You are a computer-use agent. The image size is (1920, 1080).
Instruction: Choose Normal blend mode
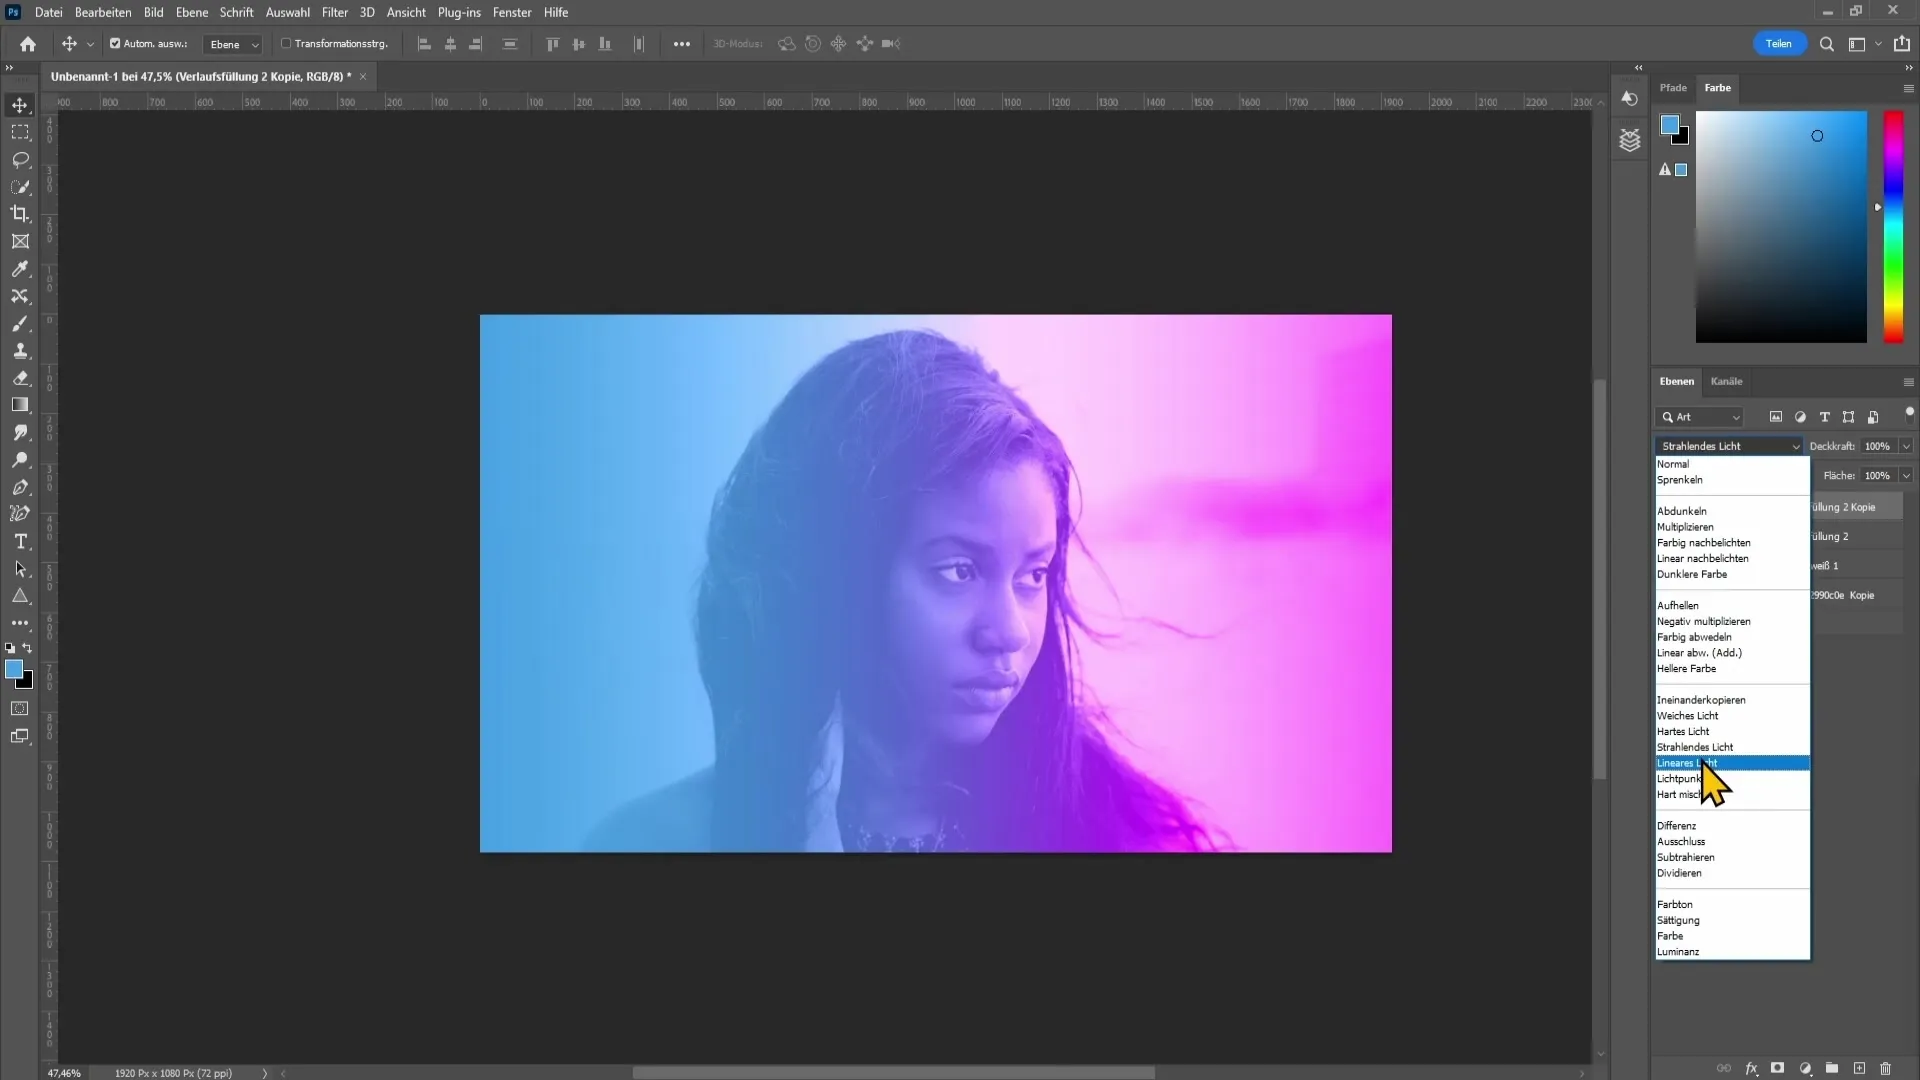(1732, 464)
